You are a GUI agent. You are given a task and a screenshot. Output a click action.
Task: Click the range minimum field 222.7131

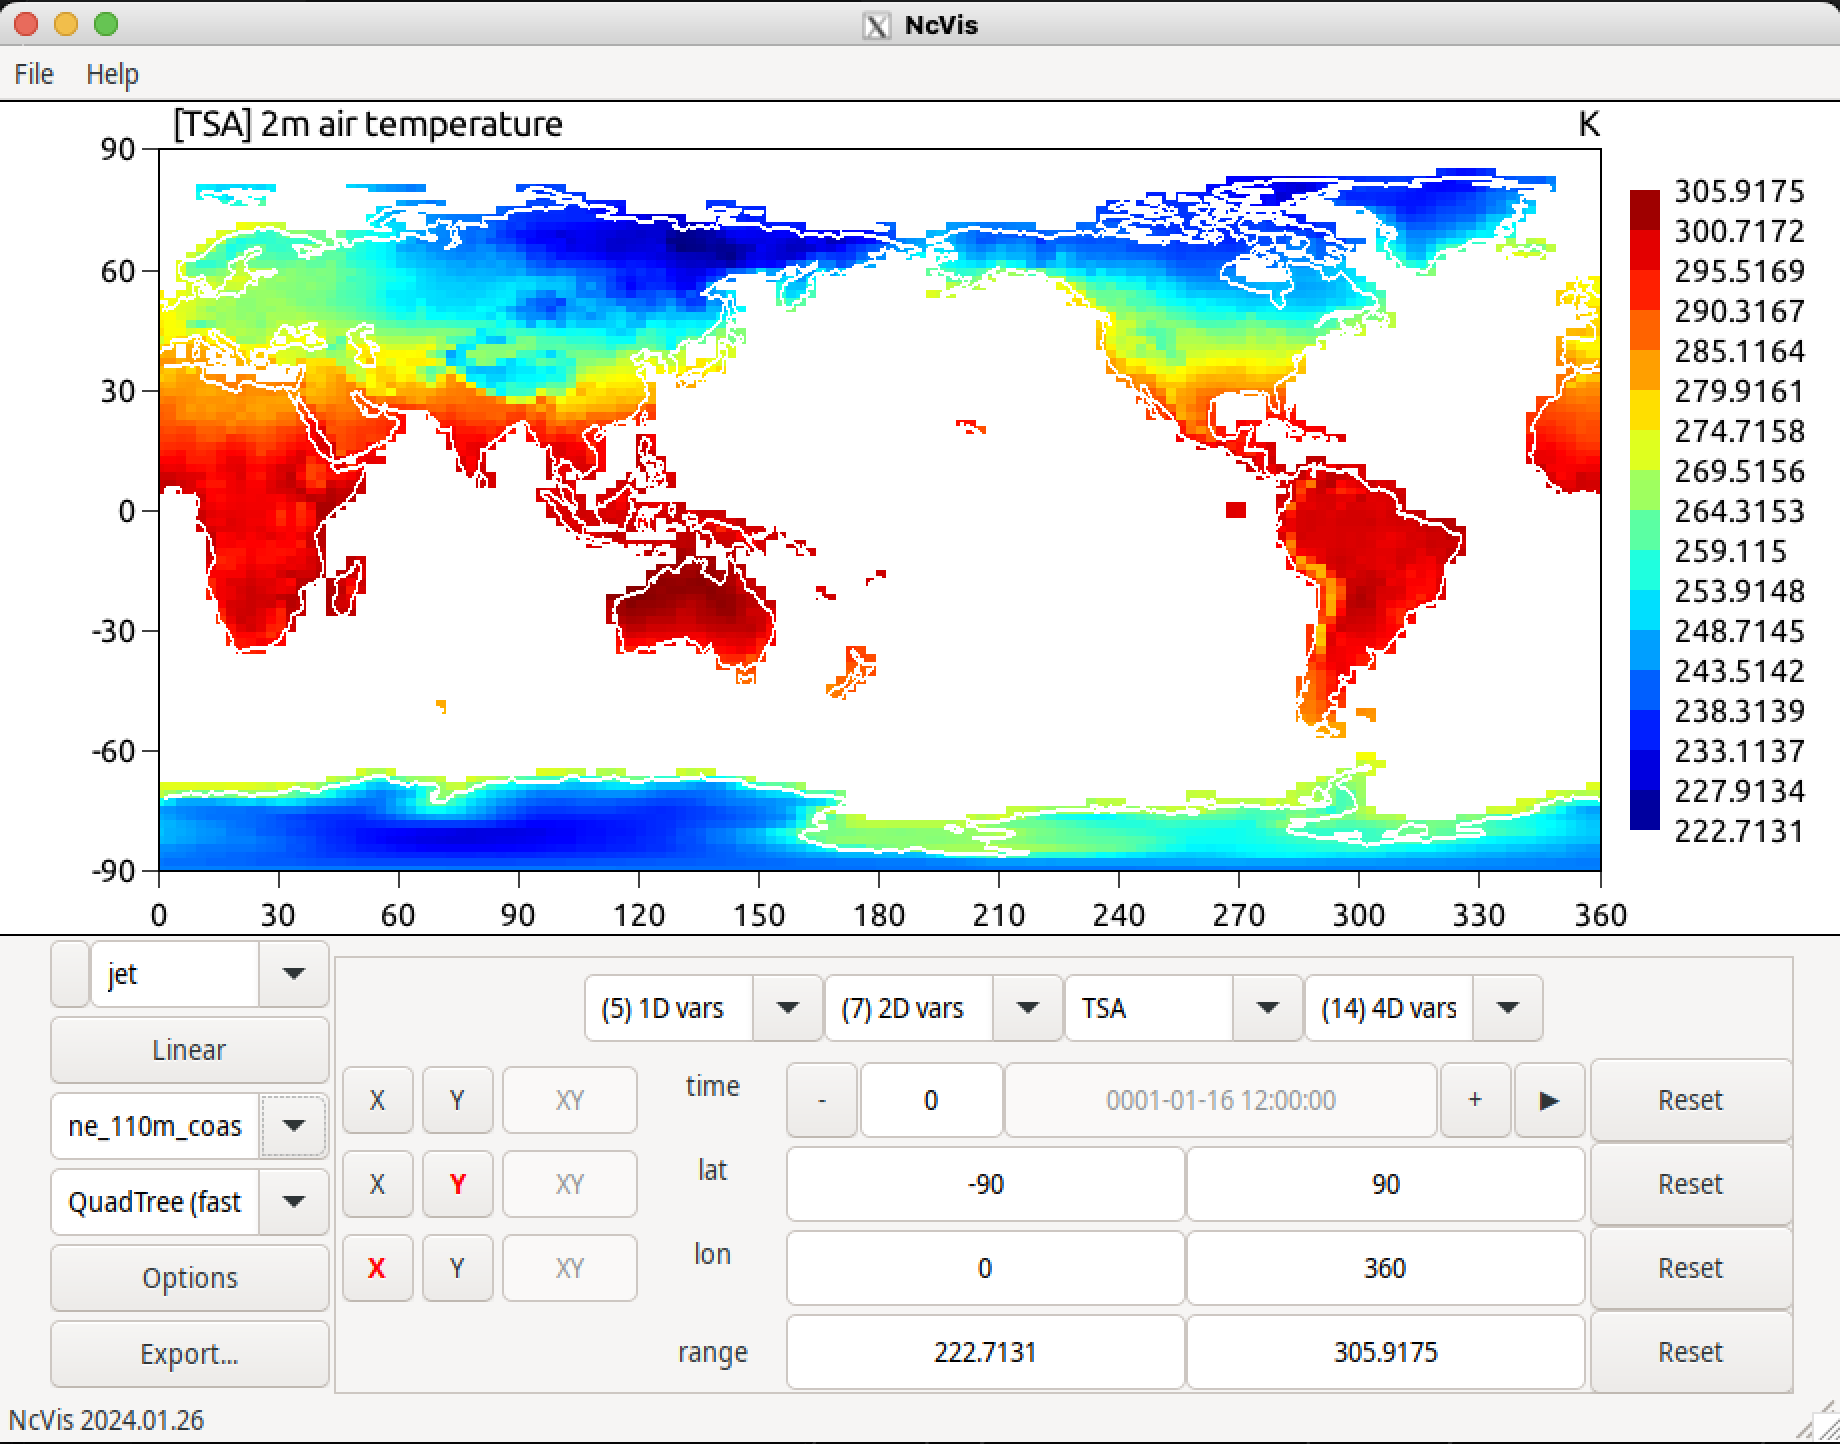[985, 1352]
